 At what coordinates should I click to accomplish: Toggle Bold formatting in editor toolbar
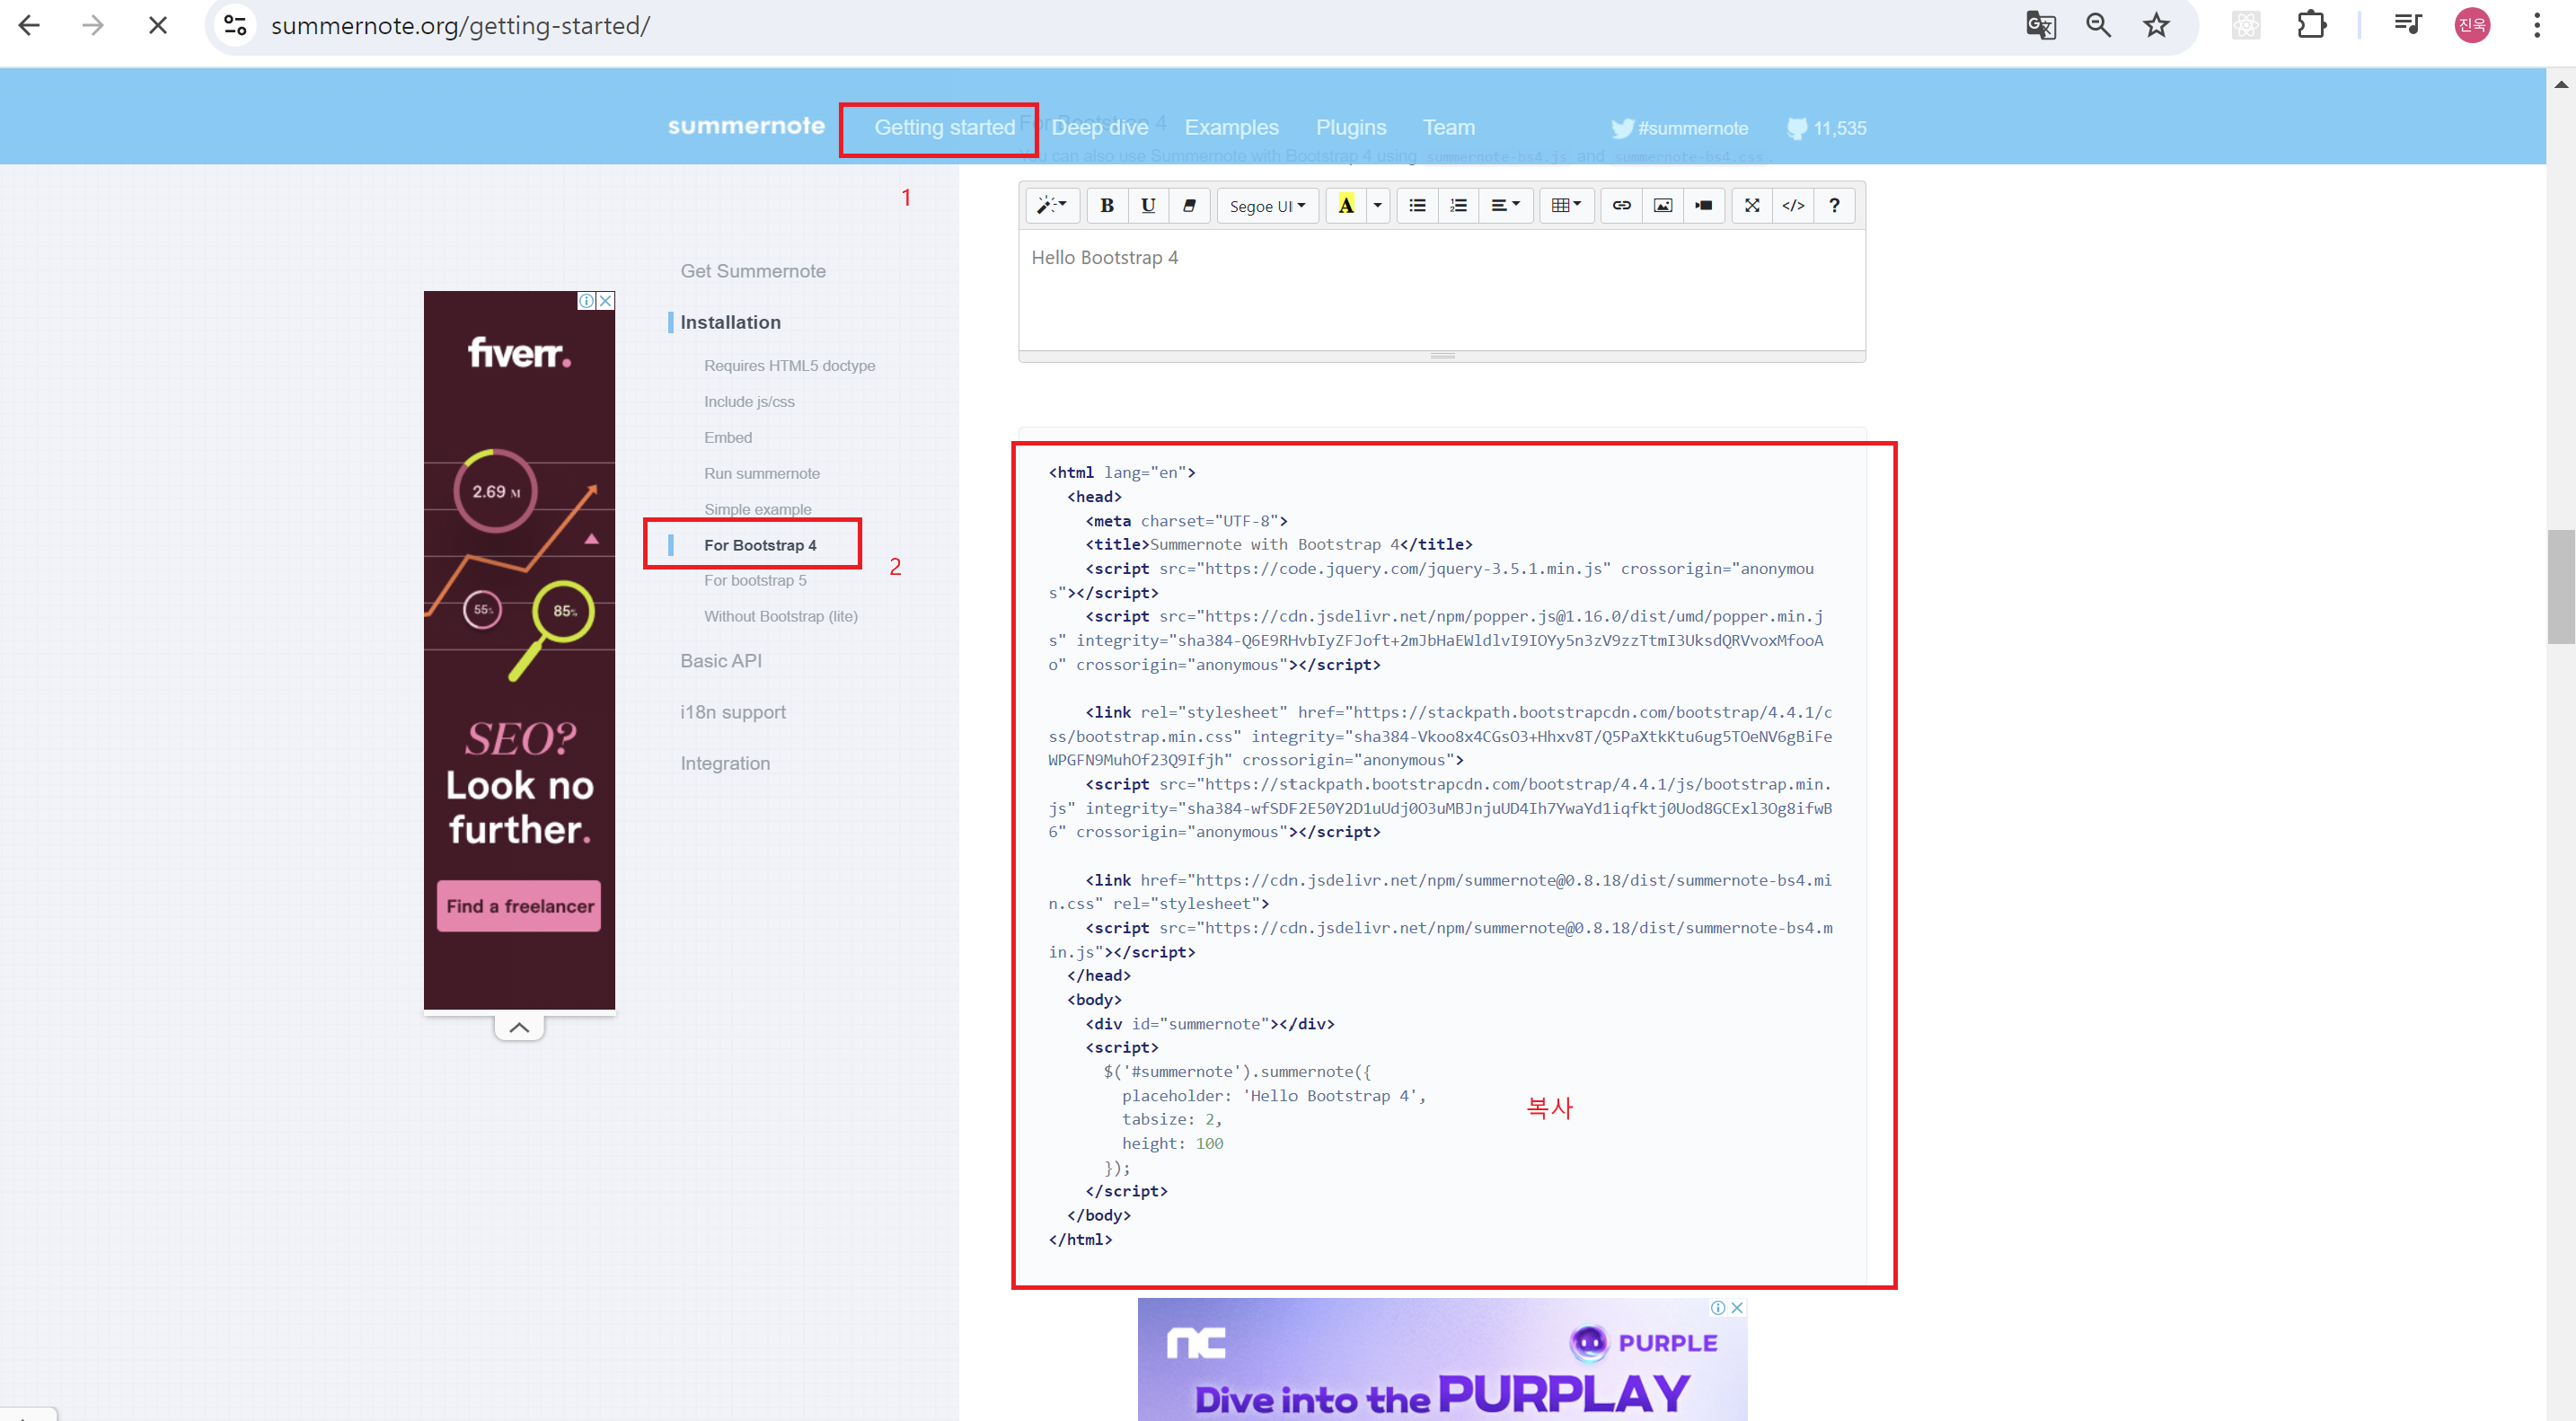[1107, 205]
